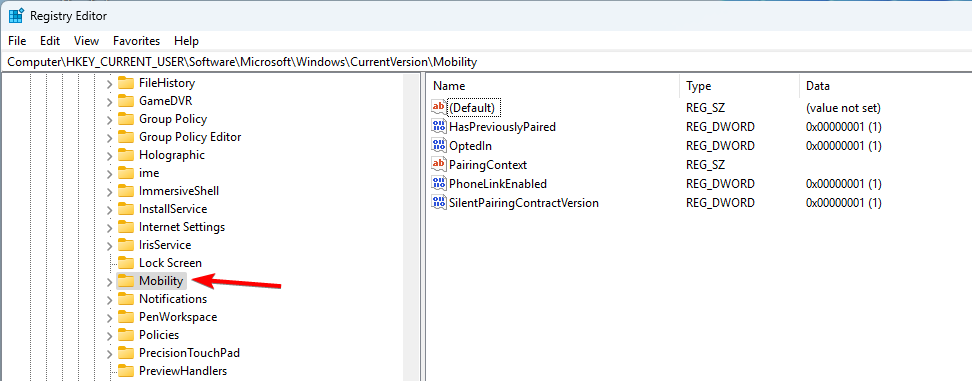Click PhoneLinkEnabled data 0x00000001 (1)
This screenshot has width=972, height=381.
(x=843, y=184)
